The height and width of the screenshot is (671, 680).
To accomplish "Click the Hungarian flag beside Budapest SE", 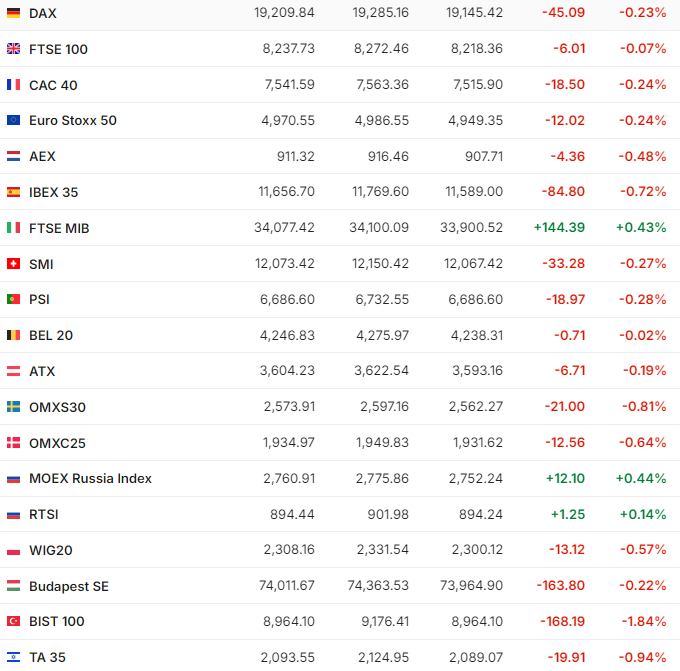I will tap(13, 586).
